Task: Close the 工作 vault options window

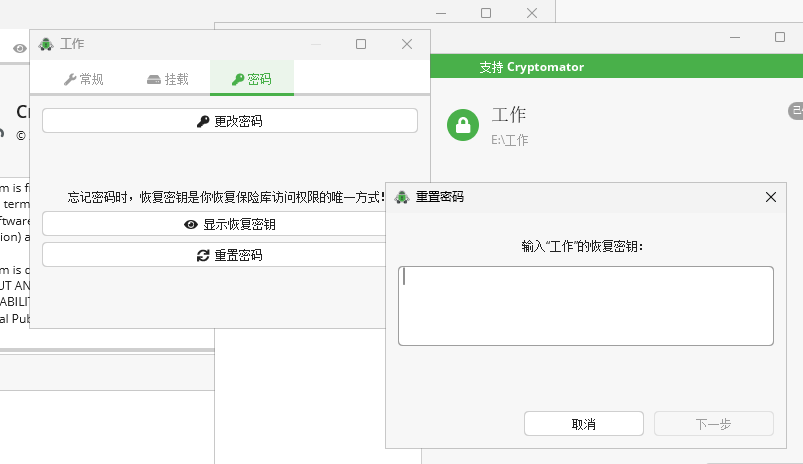Action: [x=407, y=44]
